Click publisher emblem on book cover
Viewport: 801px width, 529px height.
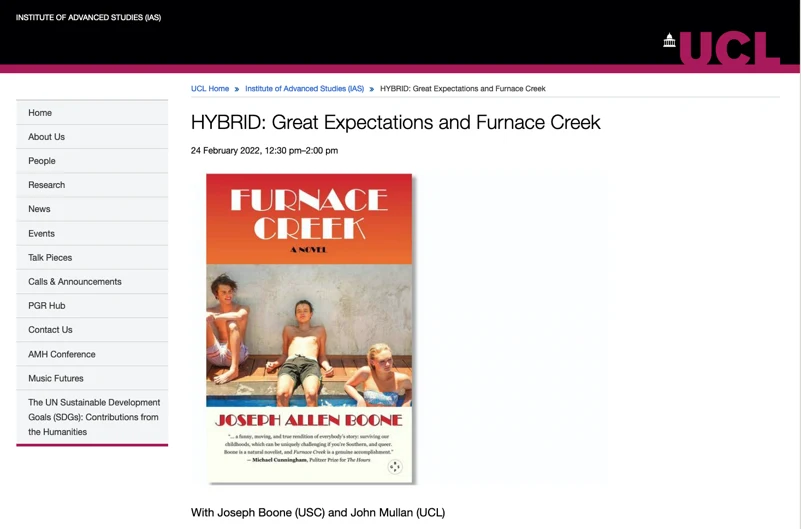point(395,467)
